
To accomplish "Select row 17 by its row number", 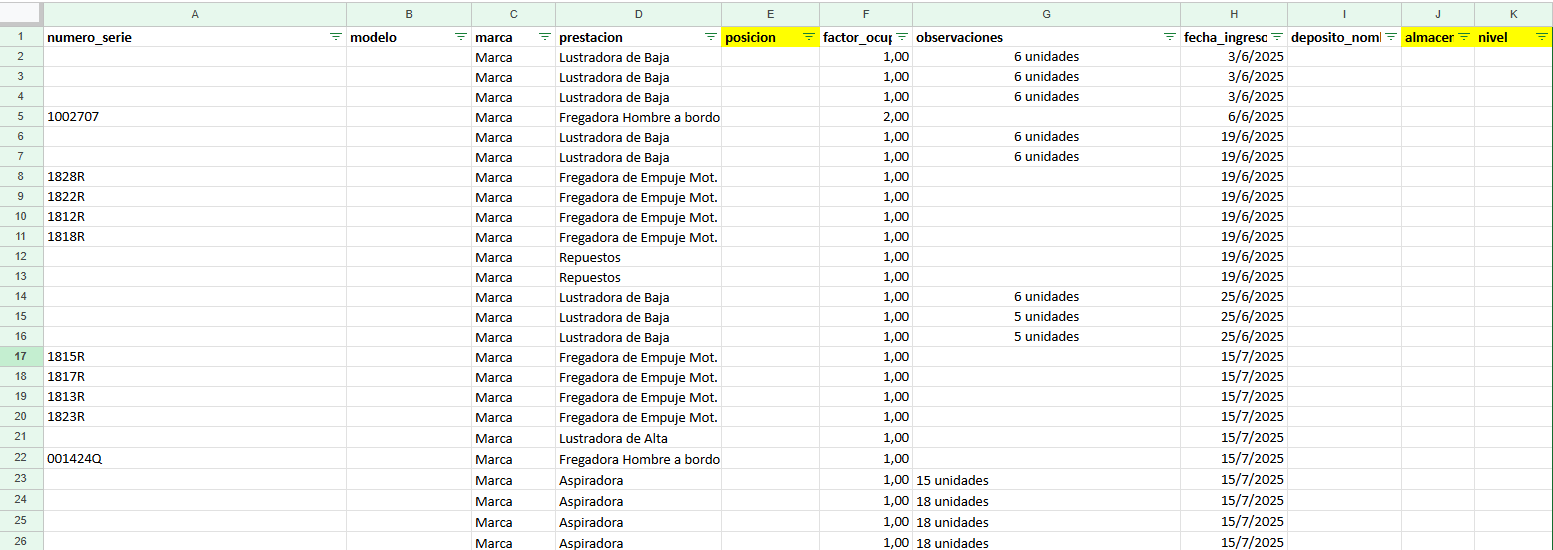I will coord(21,357).
